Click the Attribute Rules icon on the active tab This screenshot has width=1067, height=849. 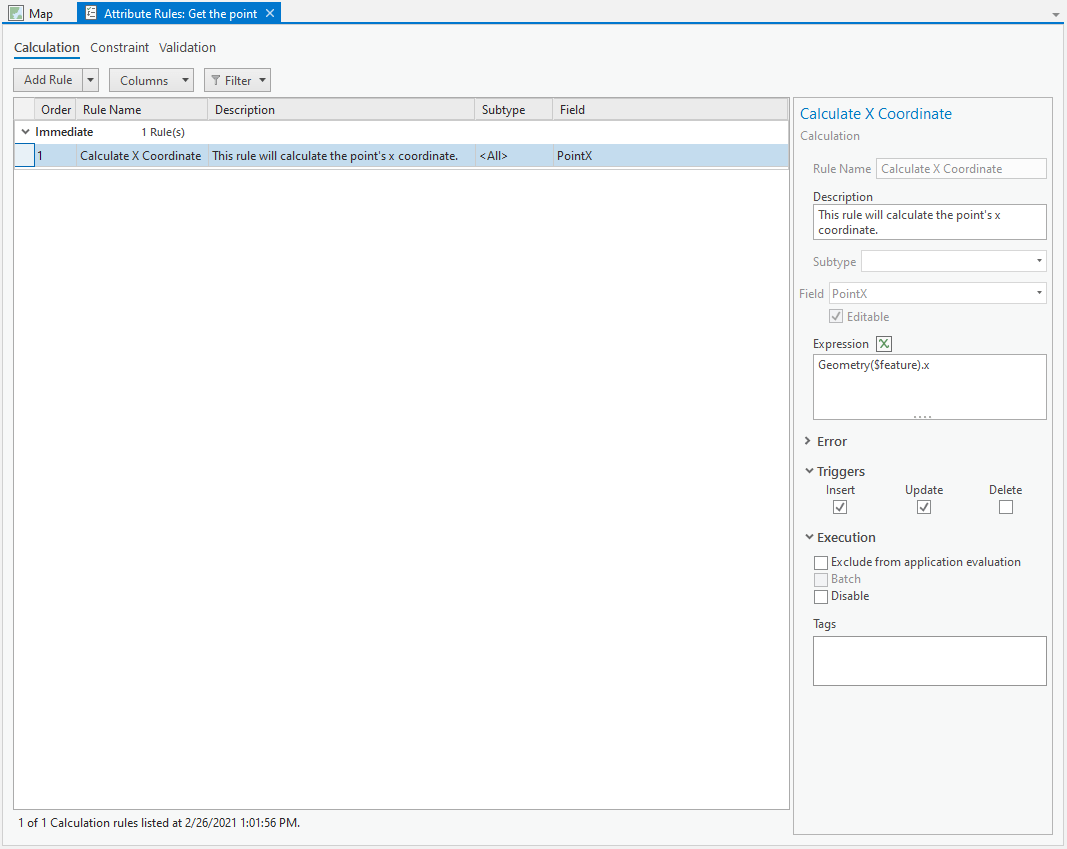coord(92,13)
